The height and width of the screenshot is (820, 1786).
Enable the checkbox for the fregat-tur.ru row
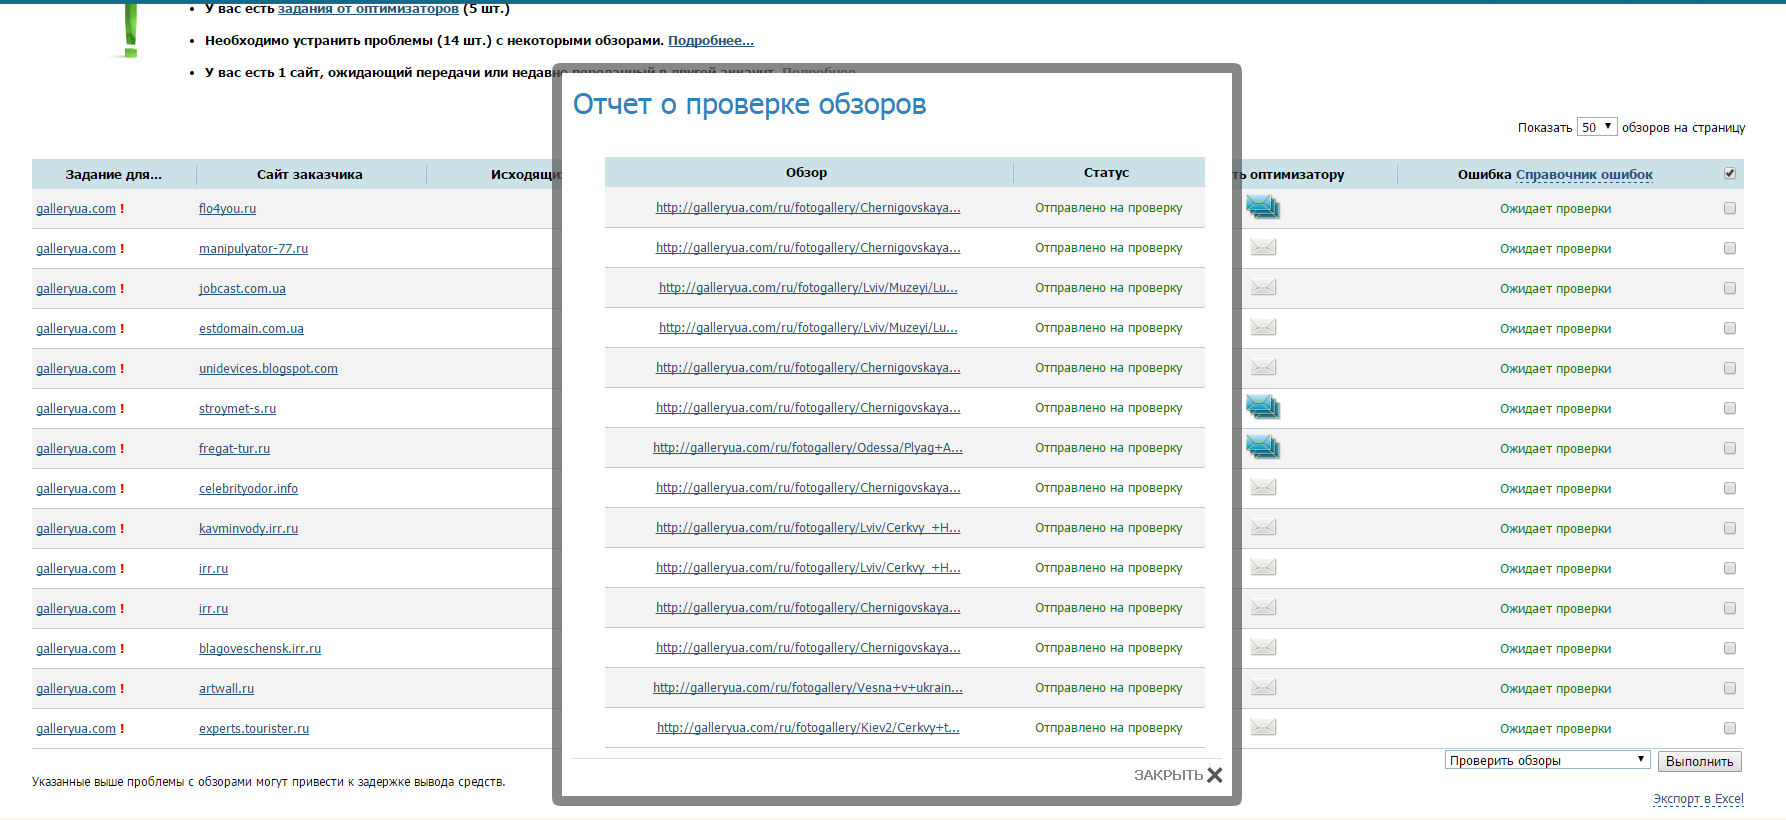pyautogui.click(x=1730, y=448)
